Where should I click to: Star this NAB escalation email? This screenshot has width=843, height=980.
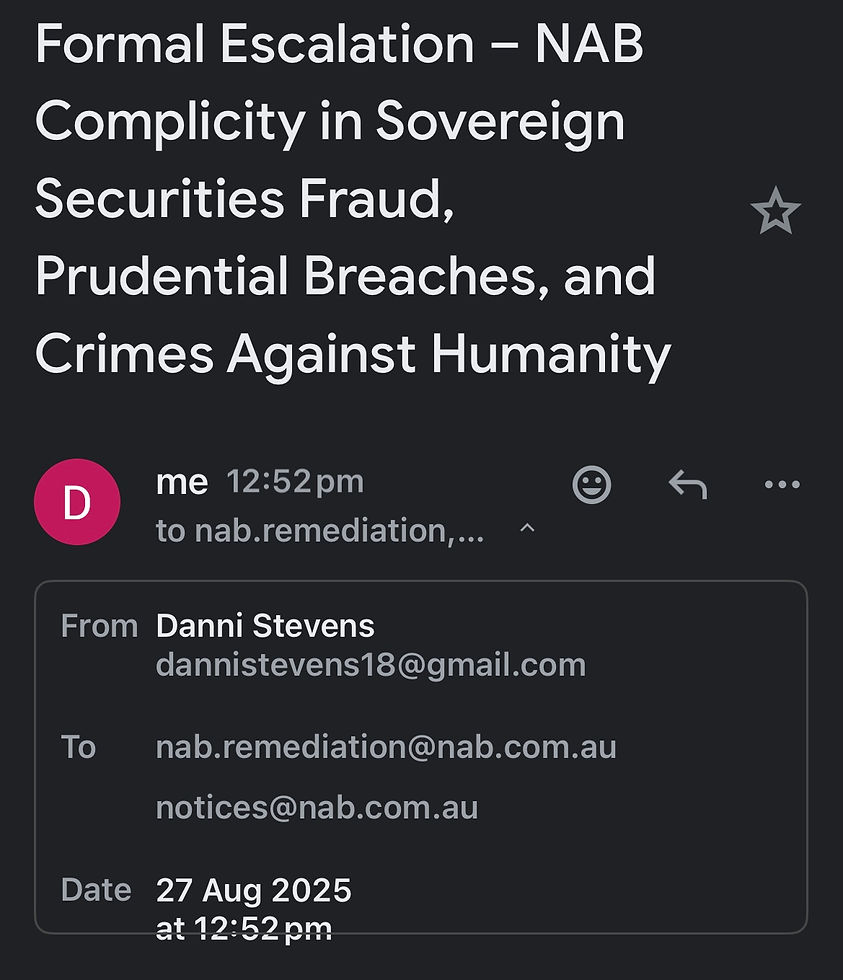pyautogui.click(x=775, y=212)
